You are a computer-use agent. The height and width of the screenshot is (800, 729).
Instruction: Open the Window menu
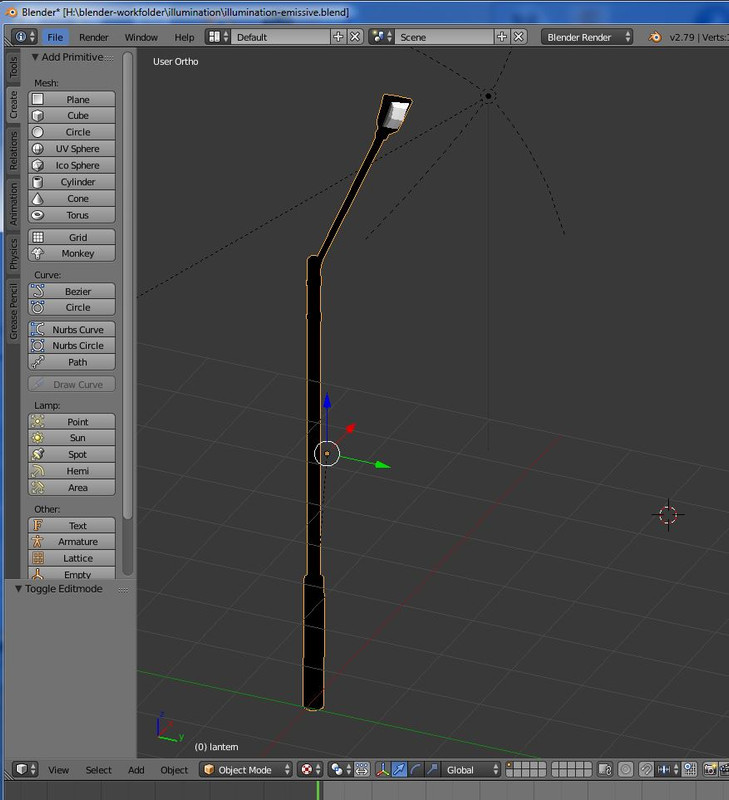click(x=141, y=37)
